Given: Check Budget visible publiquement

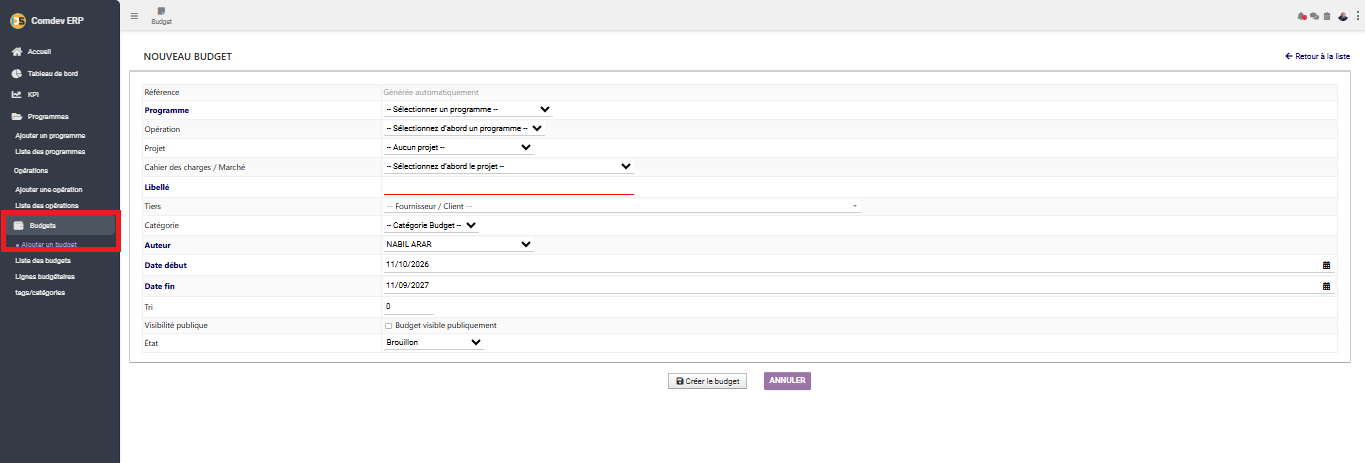Looking at the screenshot, I should (x=389, y=326).
